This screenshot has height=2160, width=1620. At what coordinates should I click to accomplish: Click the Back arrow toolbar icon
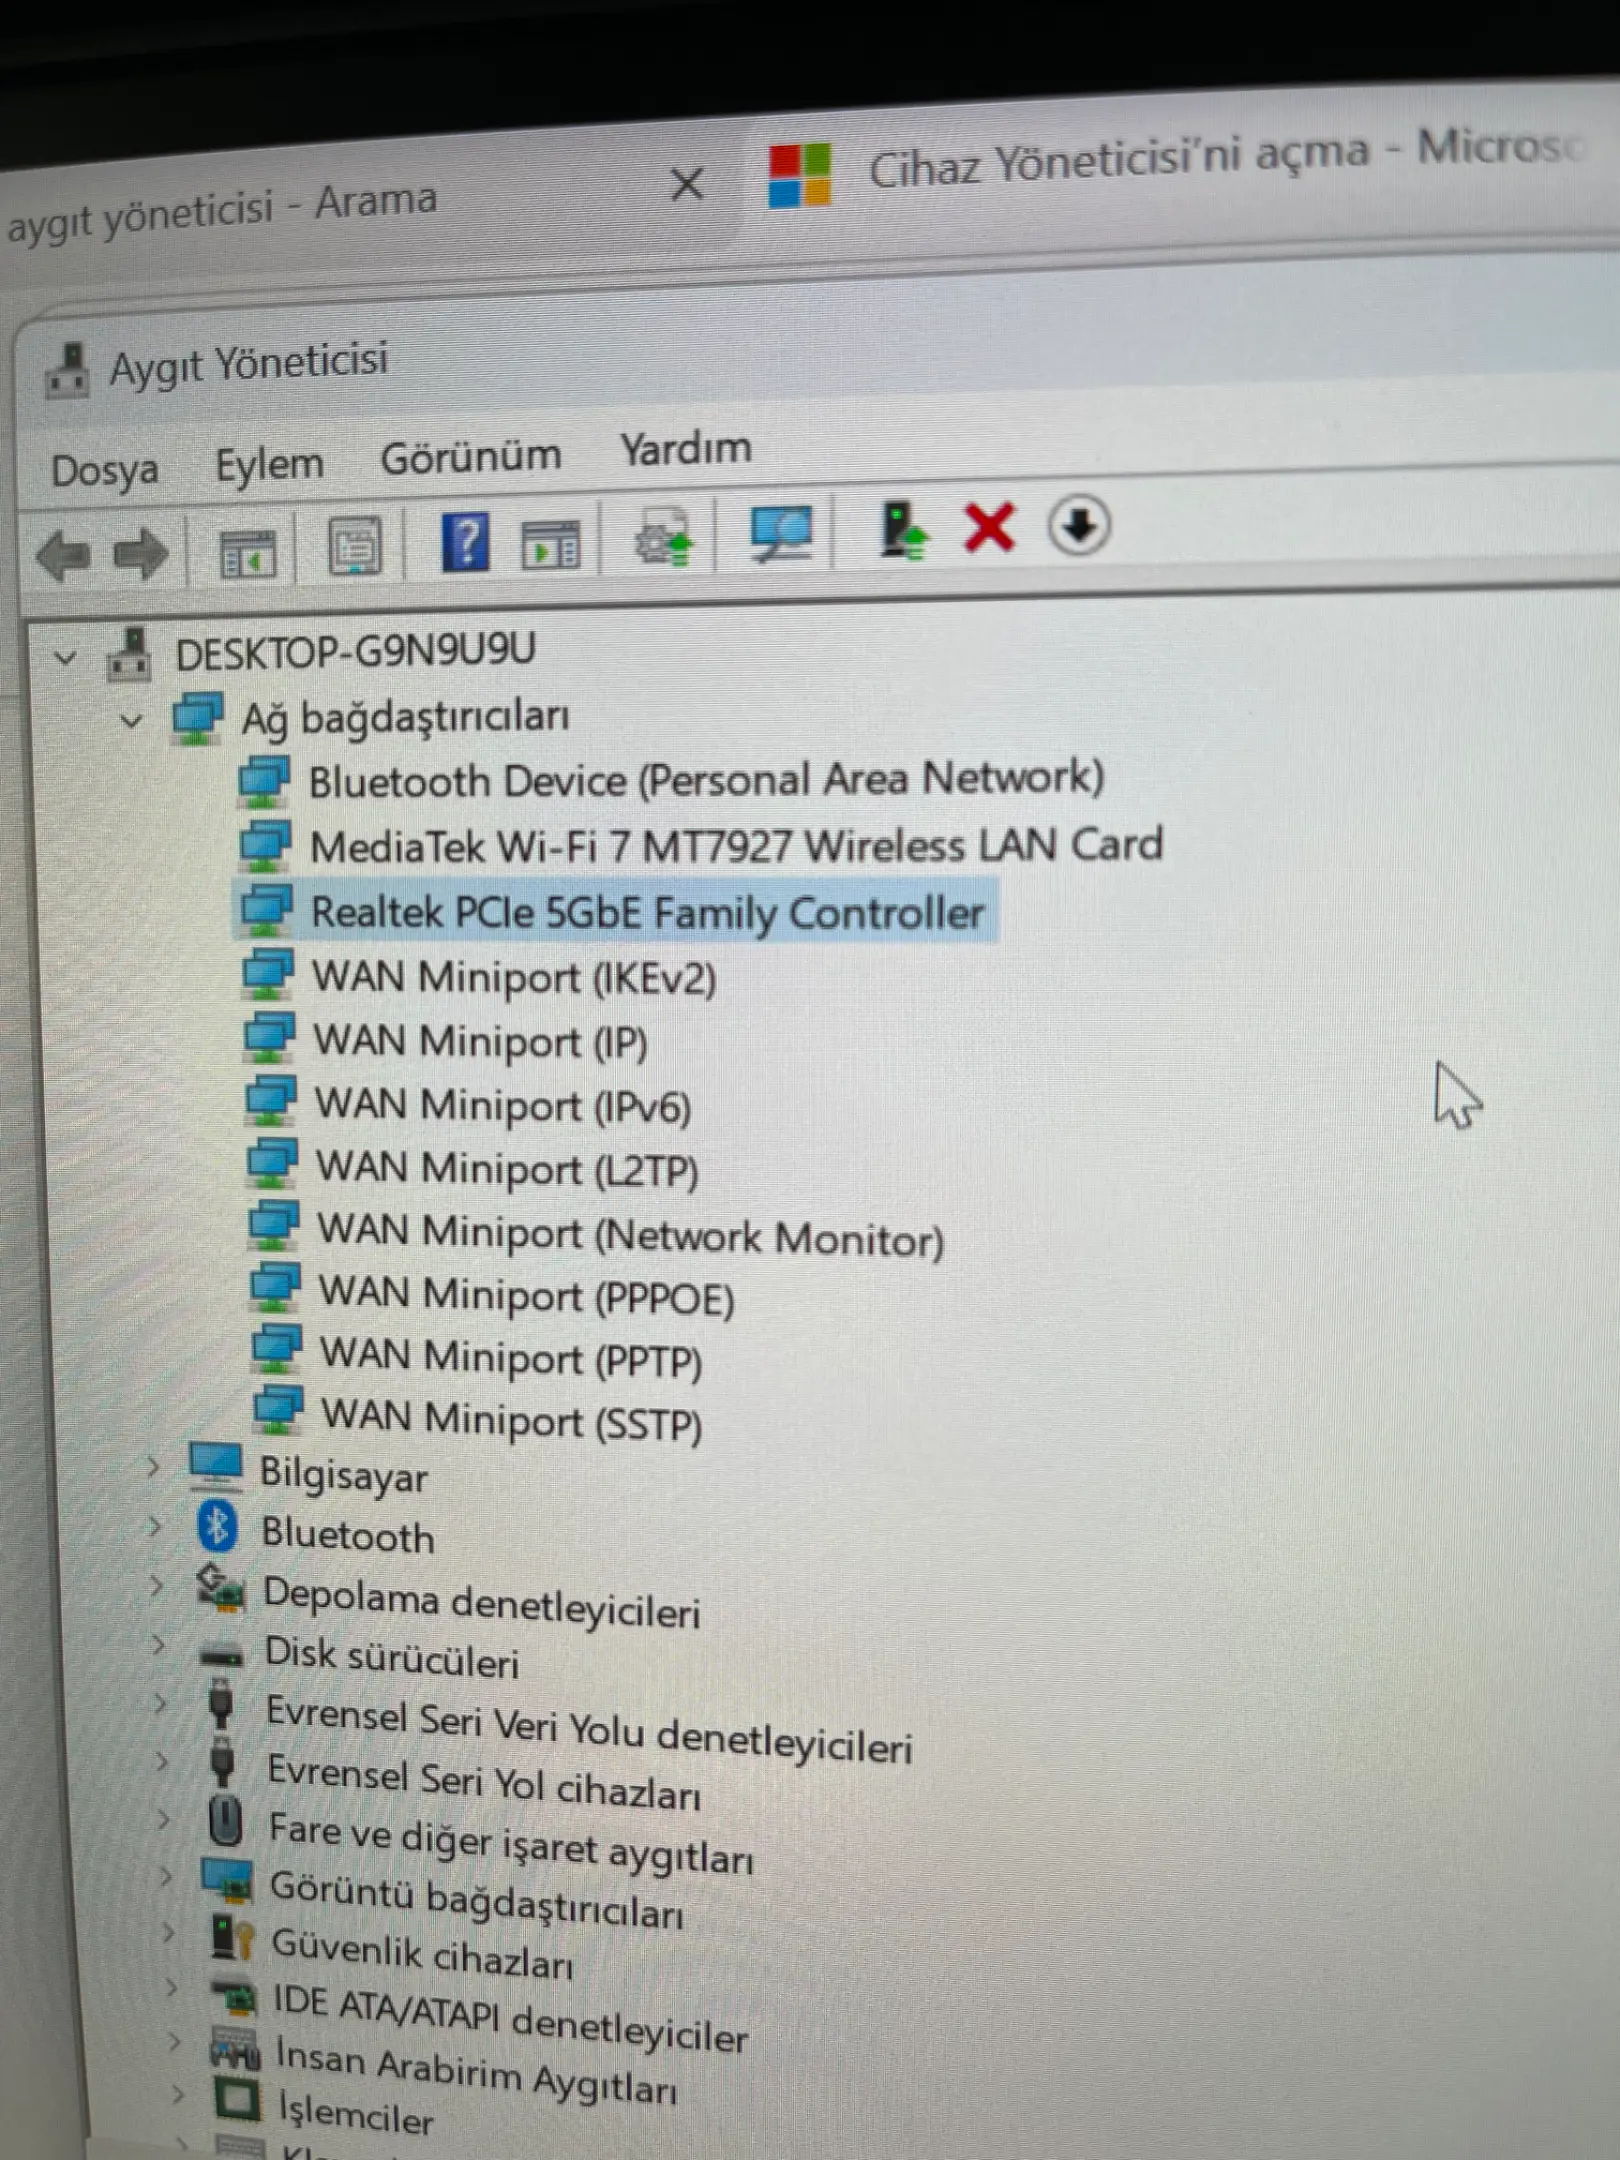point(63,555)
